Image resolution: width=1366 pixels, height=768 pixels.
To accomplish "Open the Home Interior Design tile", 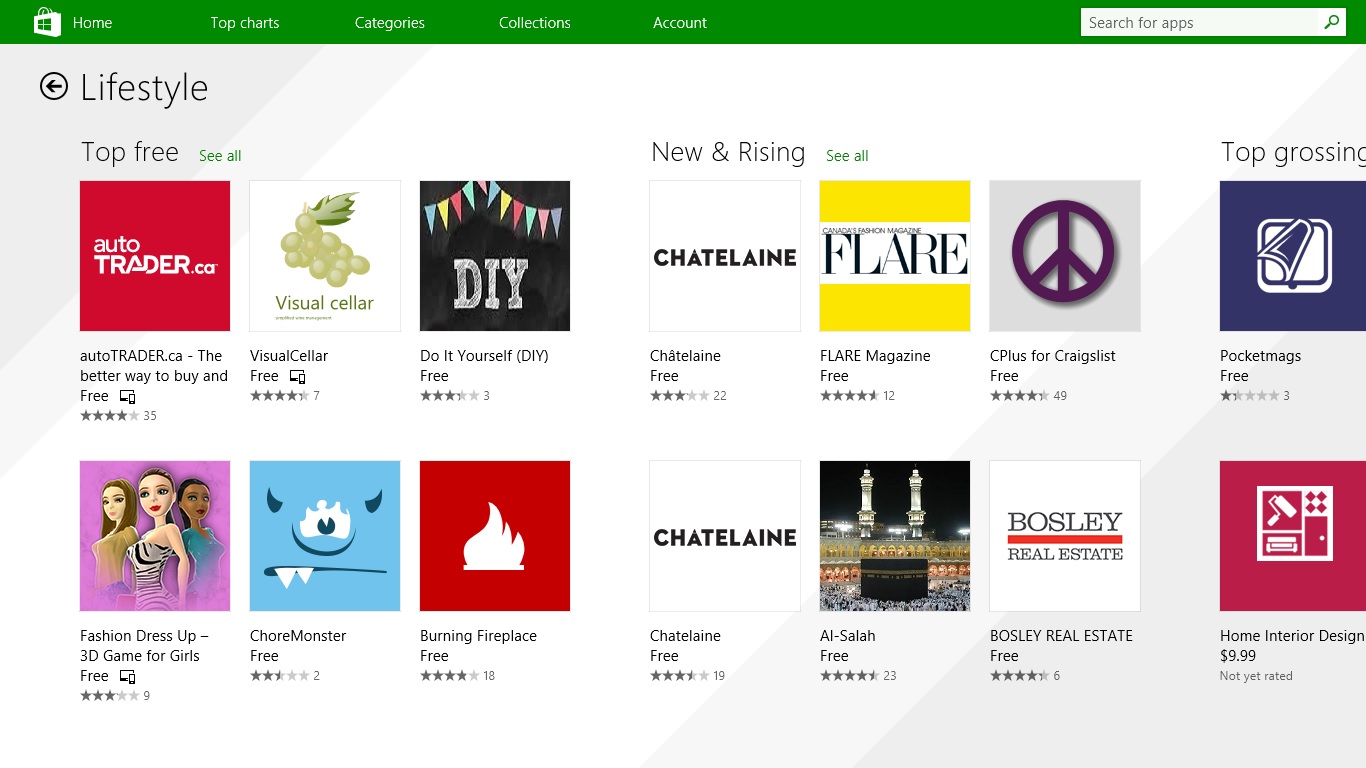I will pos(1293,536).
